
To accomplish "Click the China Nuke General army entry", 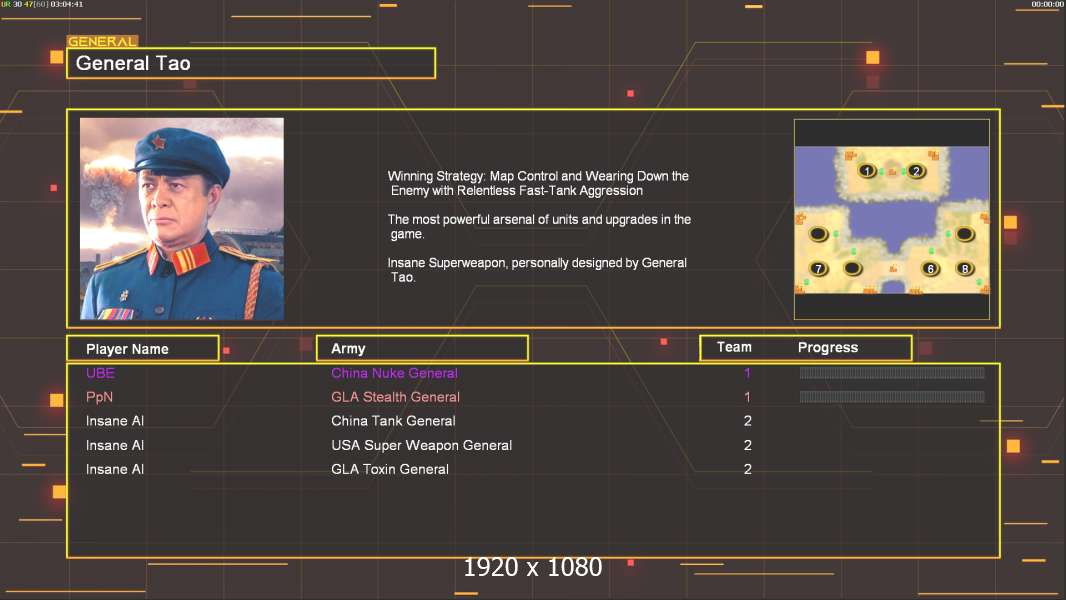I will (394, 373).
